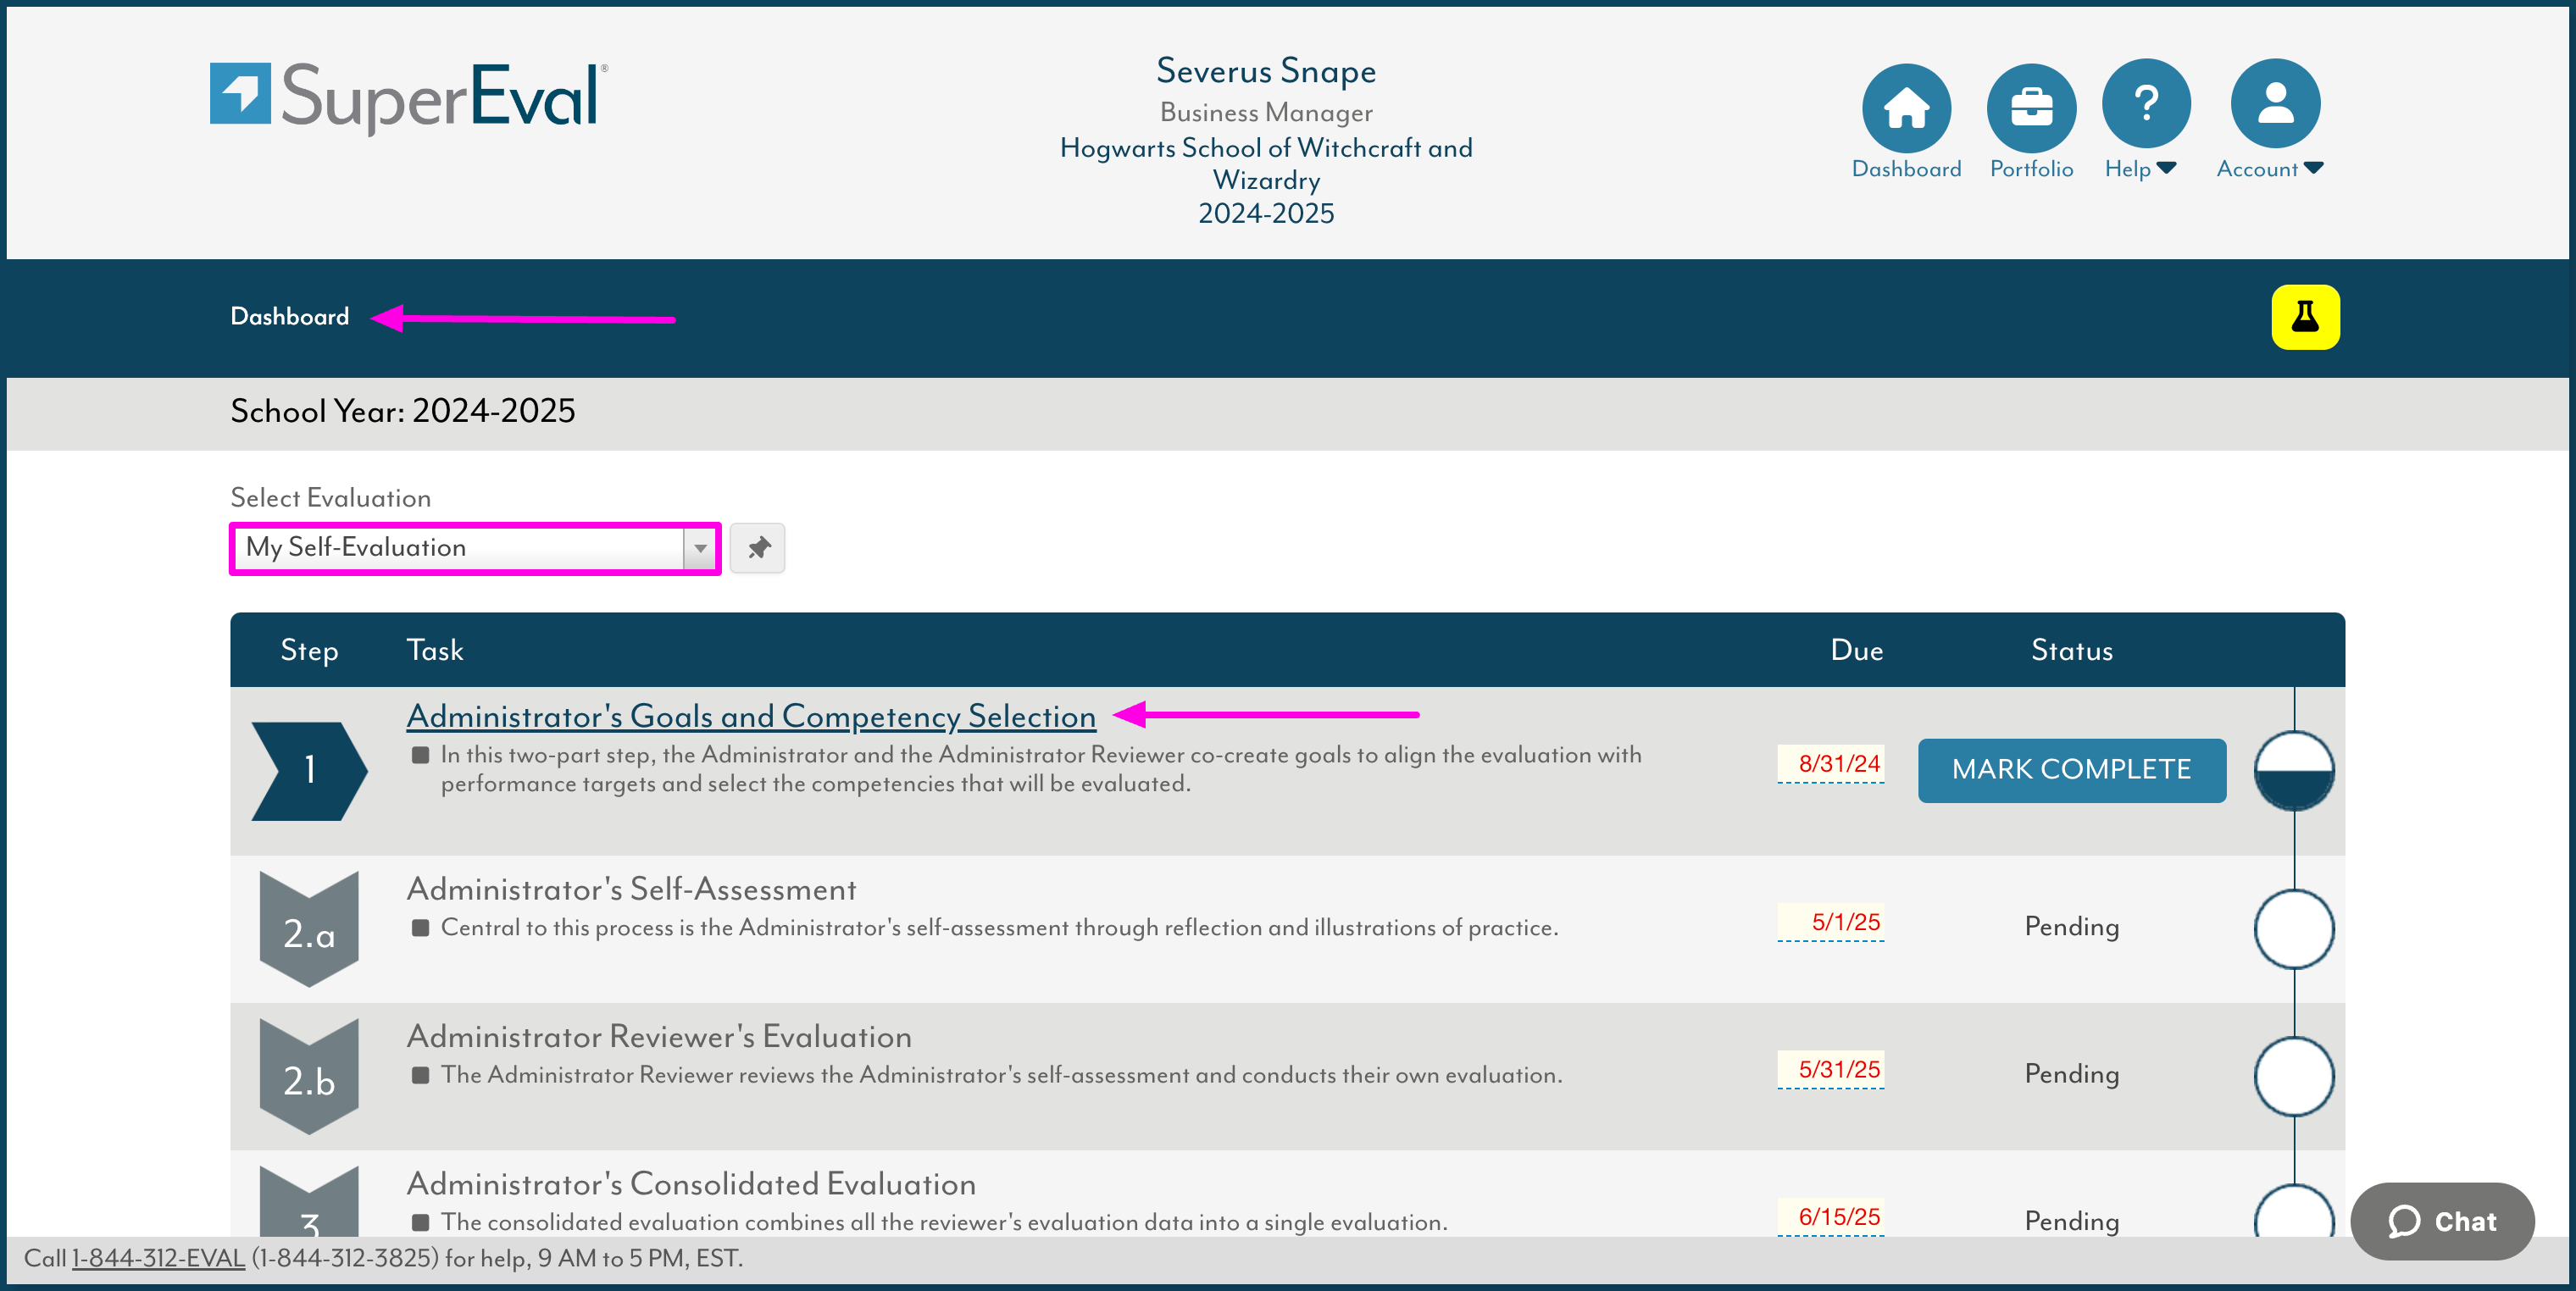Open the Chat bubble widget

pos(2442,1221)
